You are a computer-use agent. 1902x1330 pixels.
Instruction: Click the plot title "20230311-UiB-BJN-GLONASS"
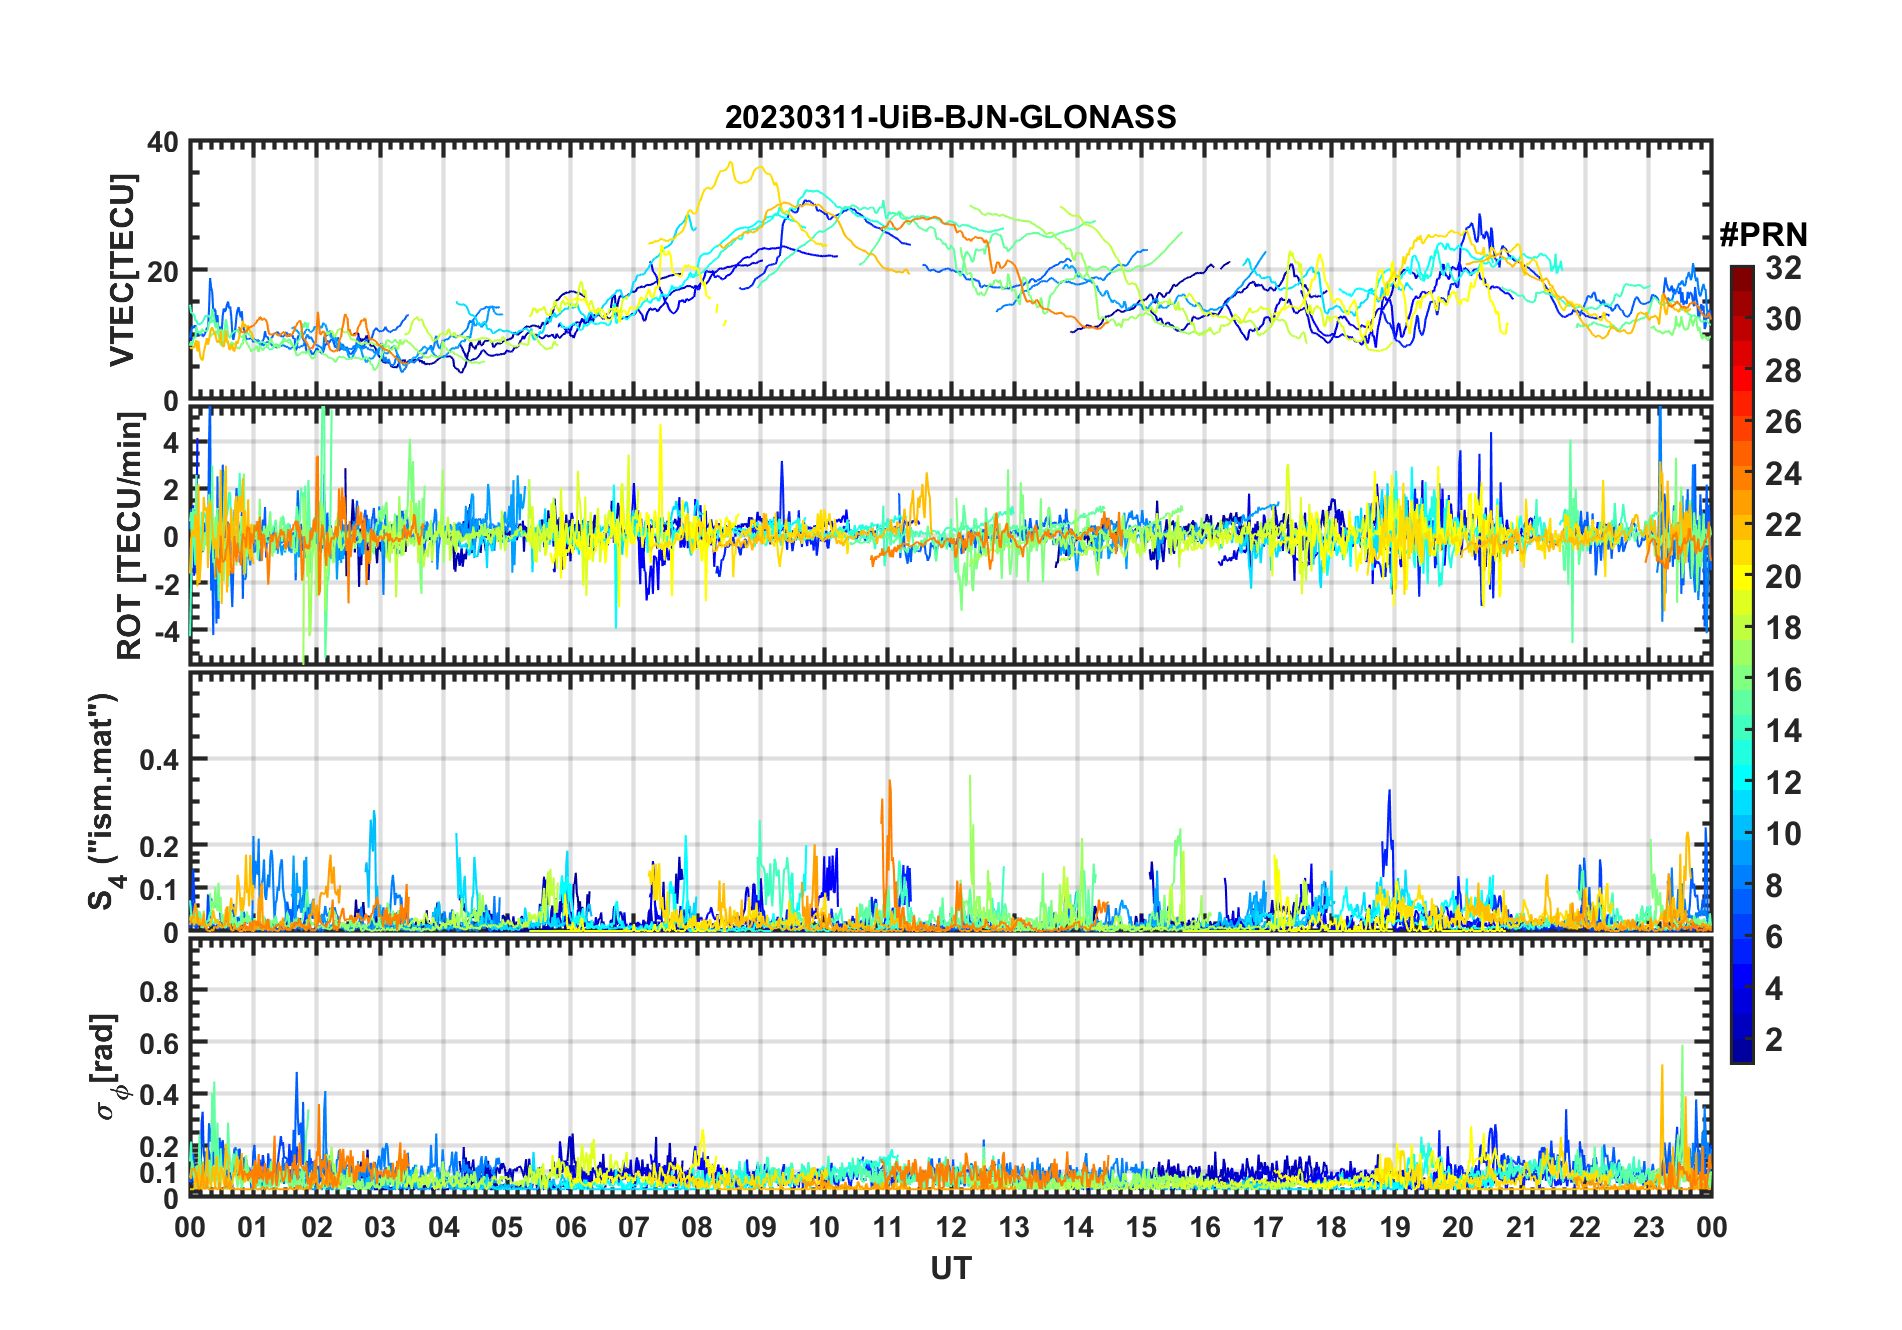pos(950,117)
